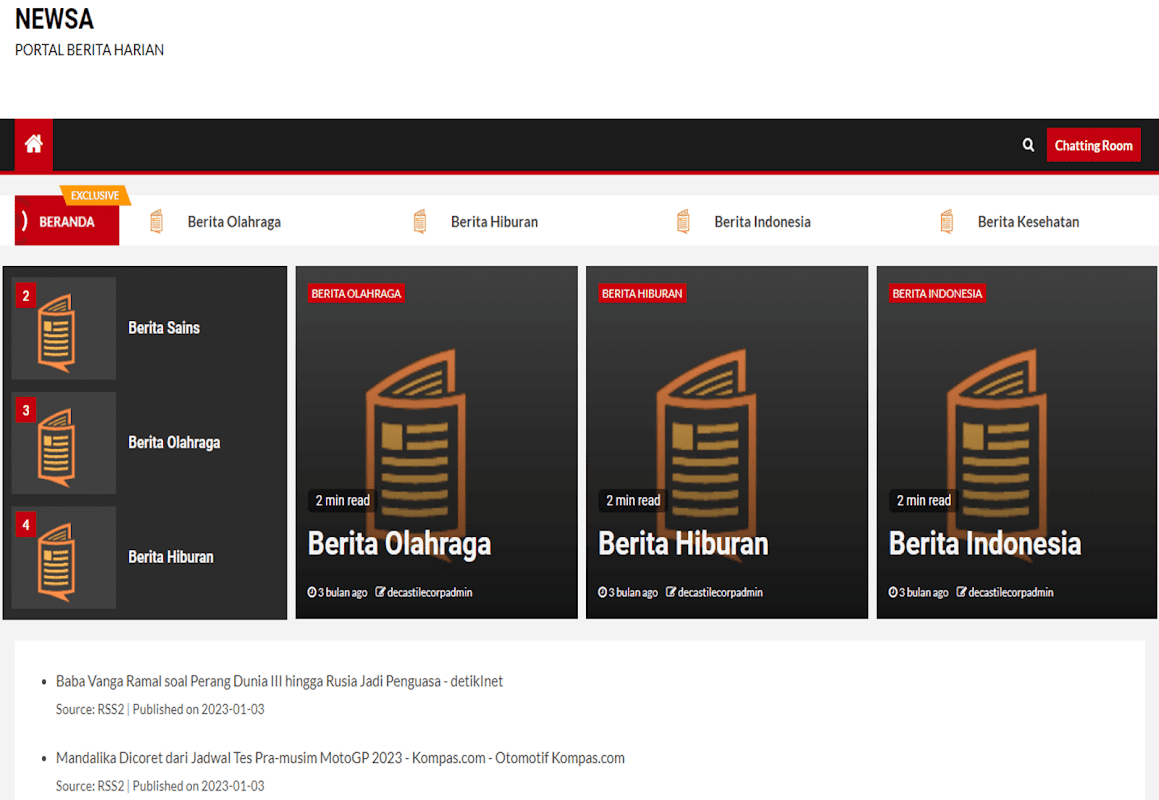Image resolution: width=1159 pixels, height=800 pixels.
Task: Open decastilecorpadmin author on Hiburan card
Action: coord(720,592)
